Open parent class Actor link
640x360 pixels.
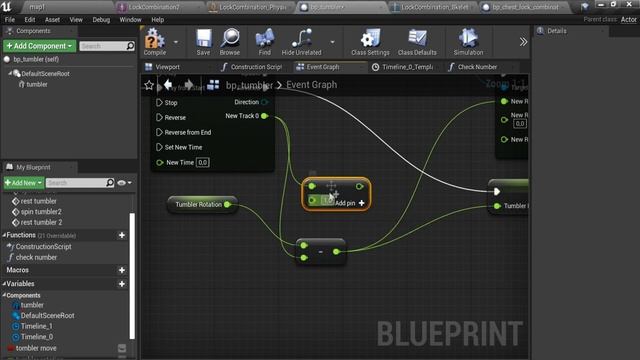(629, 20)
